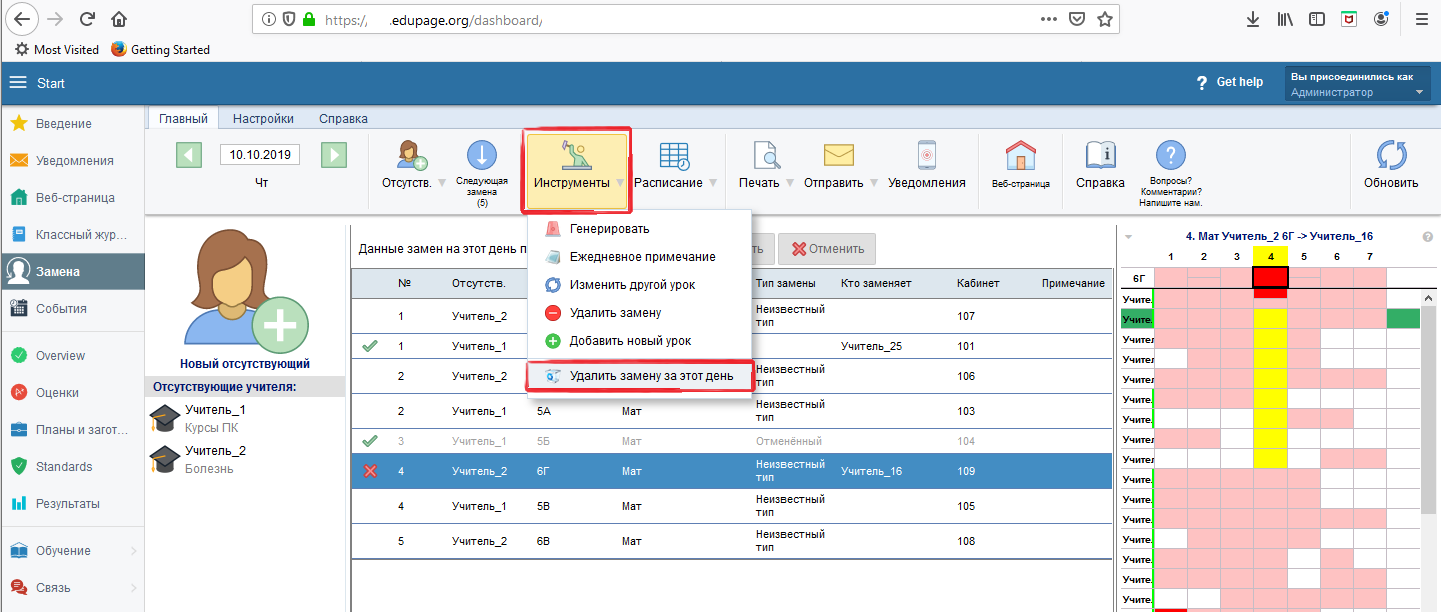Switch to the Справка tab

click(343, 118)
